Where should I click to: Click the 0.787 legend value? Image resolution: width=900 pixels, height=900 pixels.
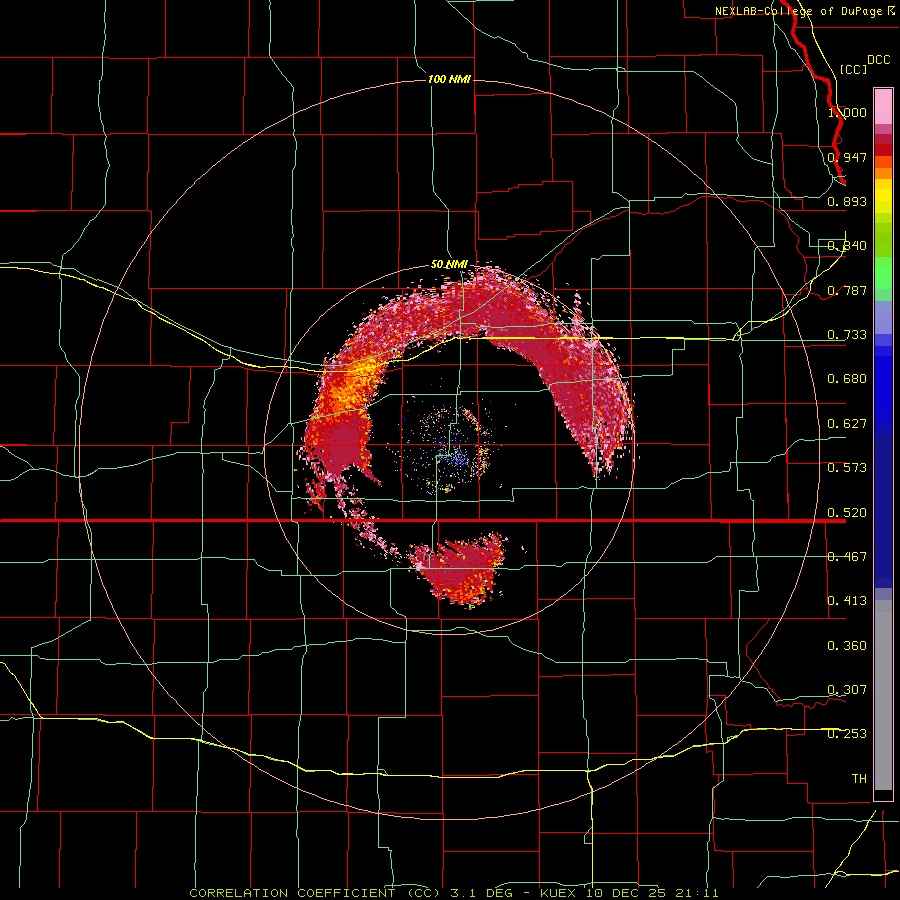point(847,290)
